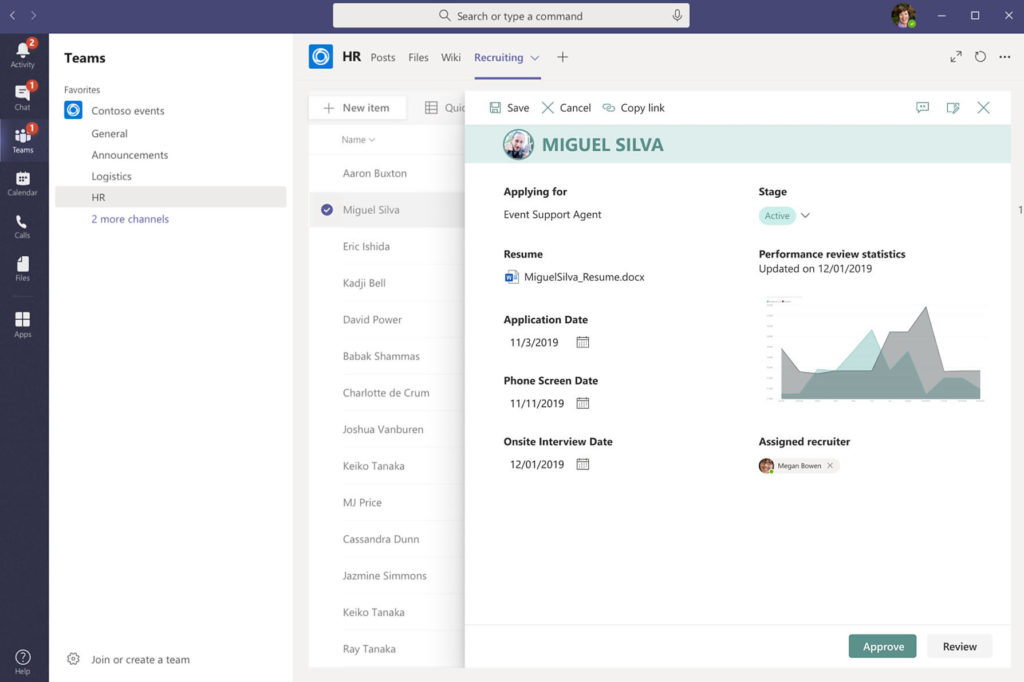This screenshot has height=682, width=1024.
Task: Select the Kadji Bell row
Action: pyautogui.click(x=387, y=283)
